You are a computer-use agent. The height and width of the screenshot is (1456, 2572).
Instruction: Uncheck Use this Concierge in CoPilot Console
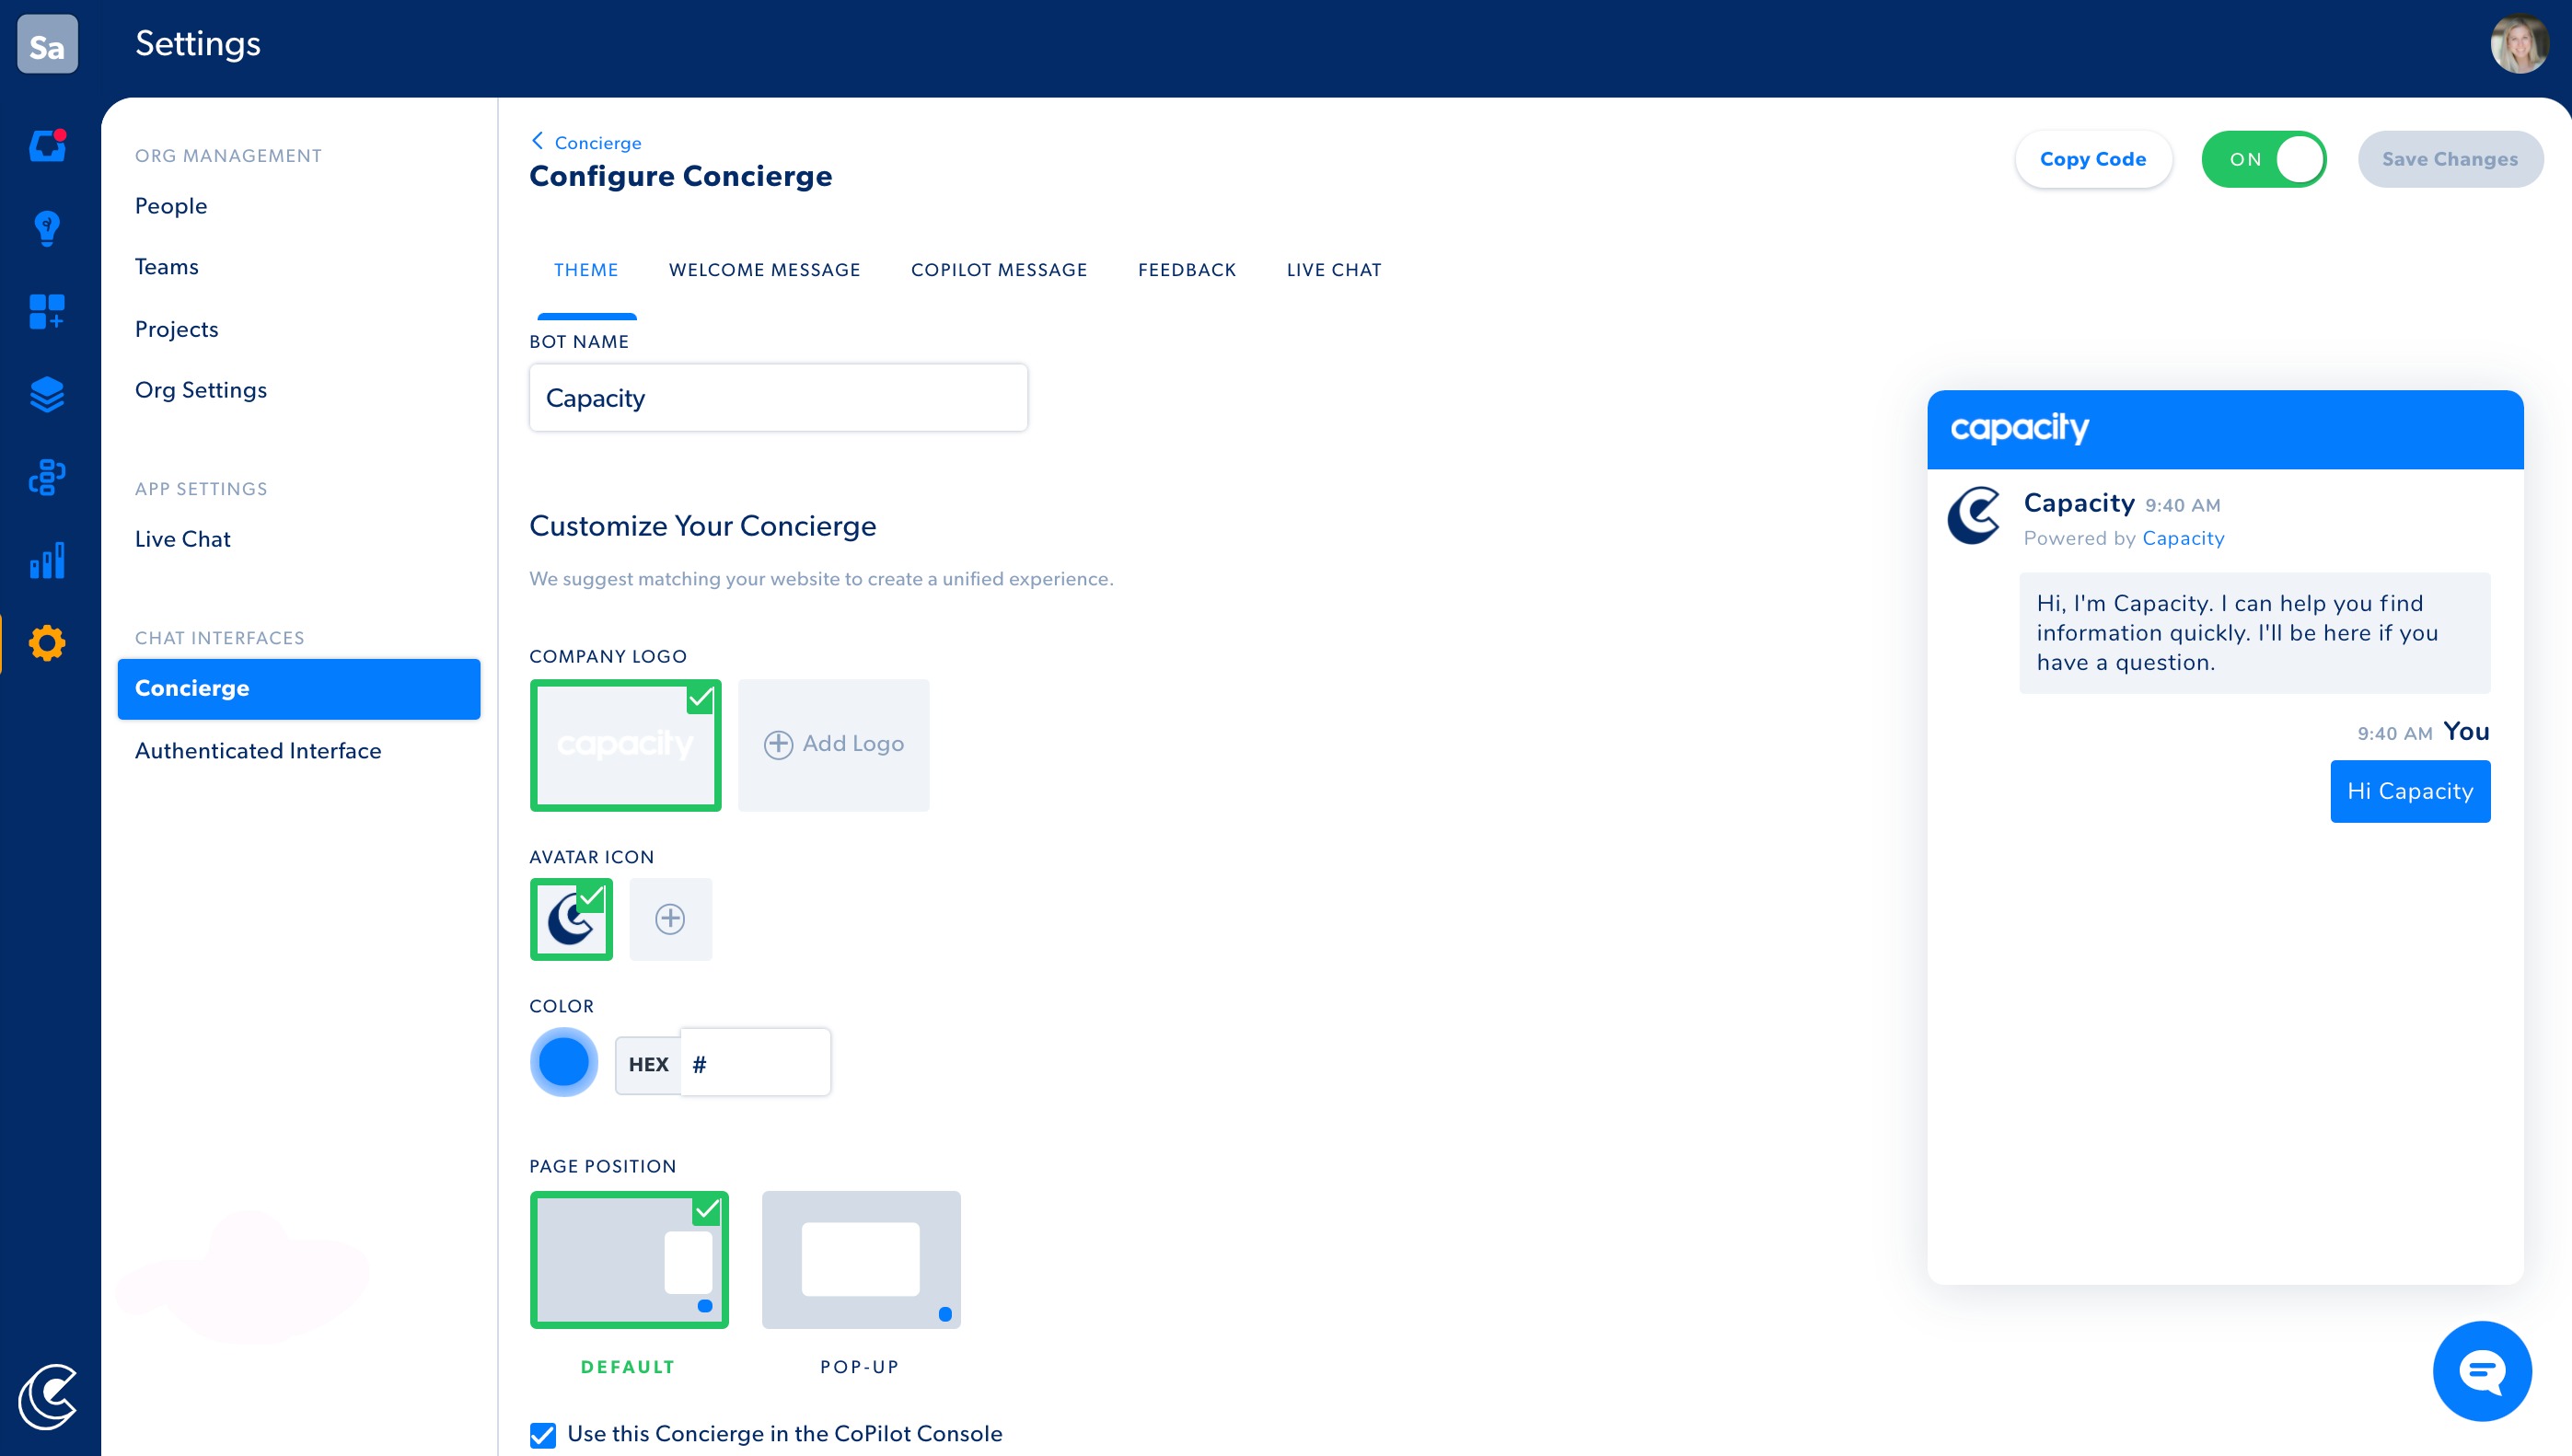pyautogui.click(x=543, y=1434)
